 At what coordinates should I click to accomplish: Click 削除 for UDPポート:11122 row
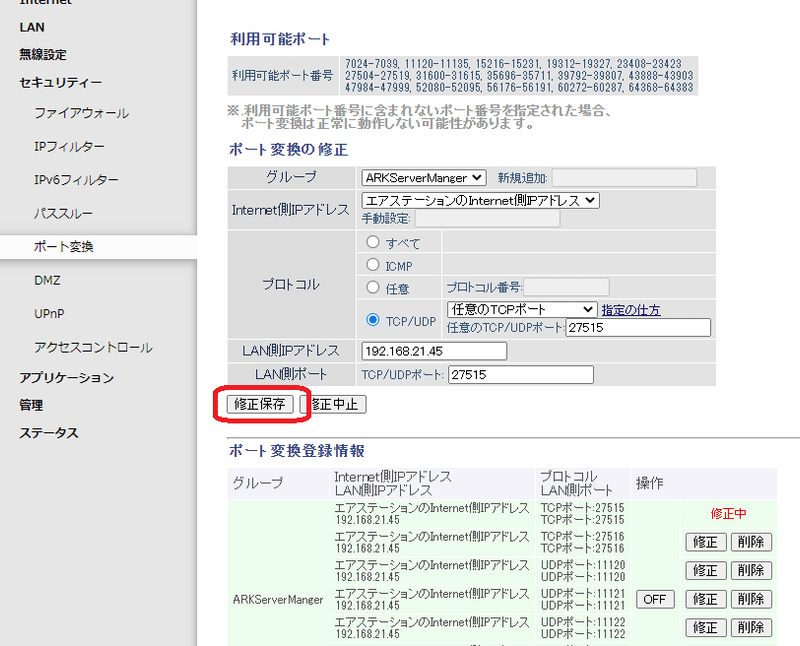pyautogui.click(x=751, y=628)
